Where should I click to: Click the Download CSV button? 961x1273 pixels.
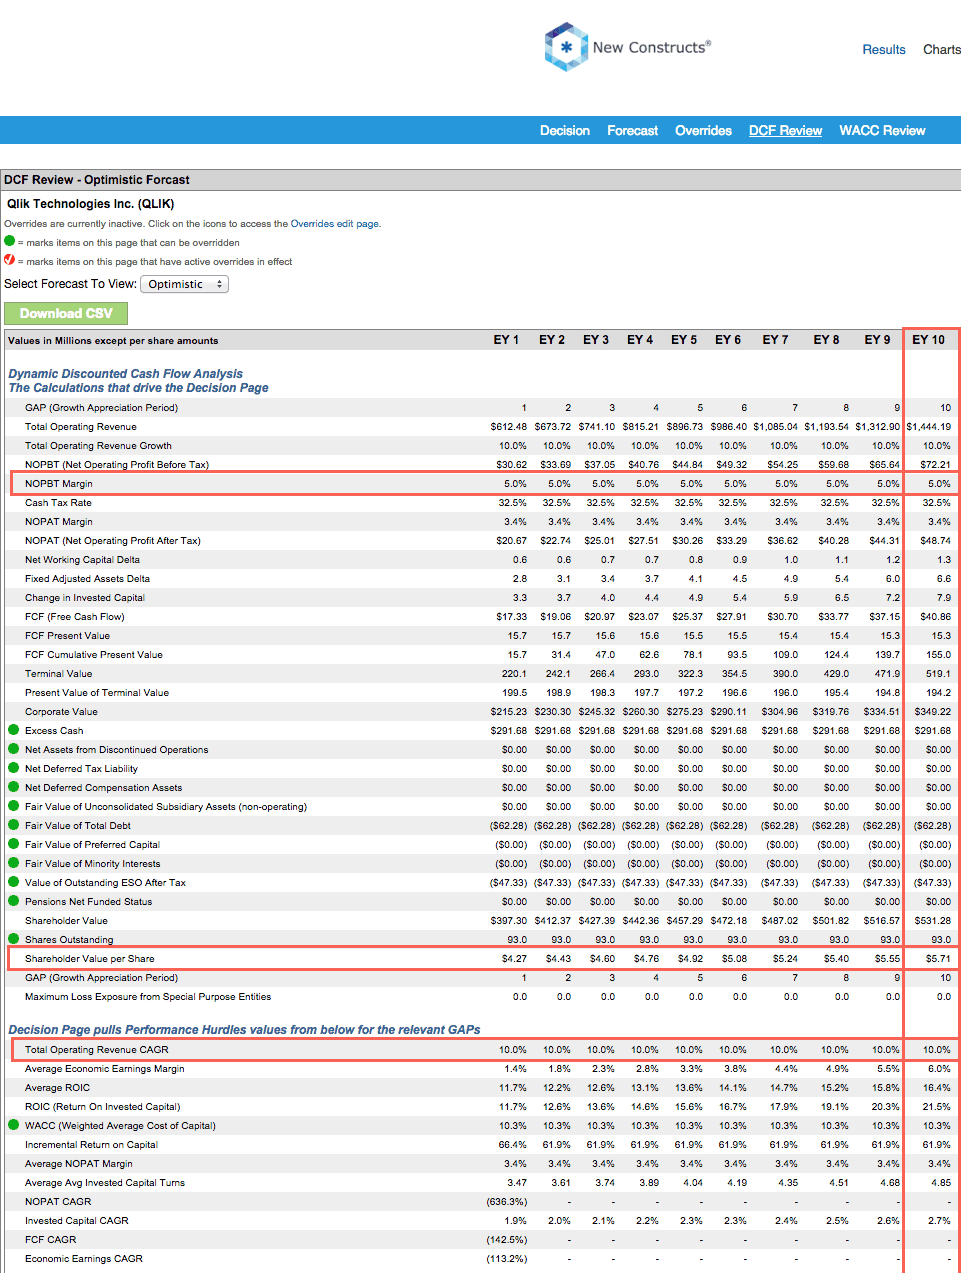point(66,313)
